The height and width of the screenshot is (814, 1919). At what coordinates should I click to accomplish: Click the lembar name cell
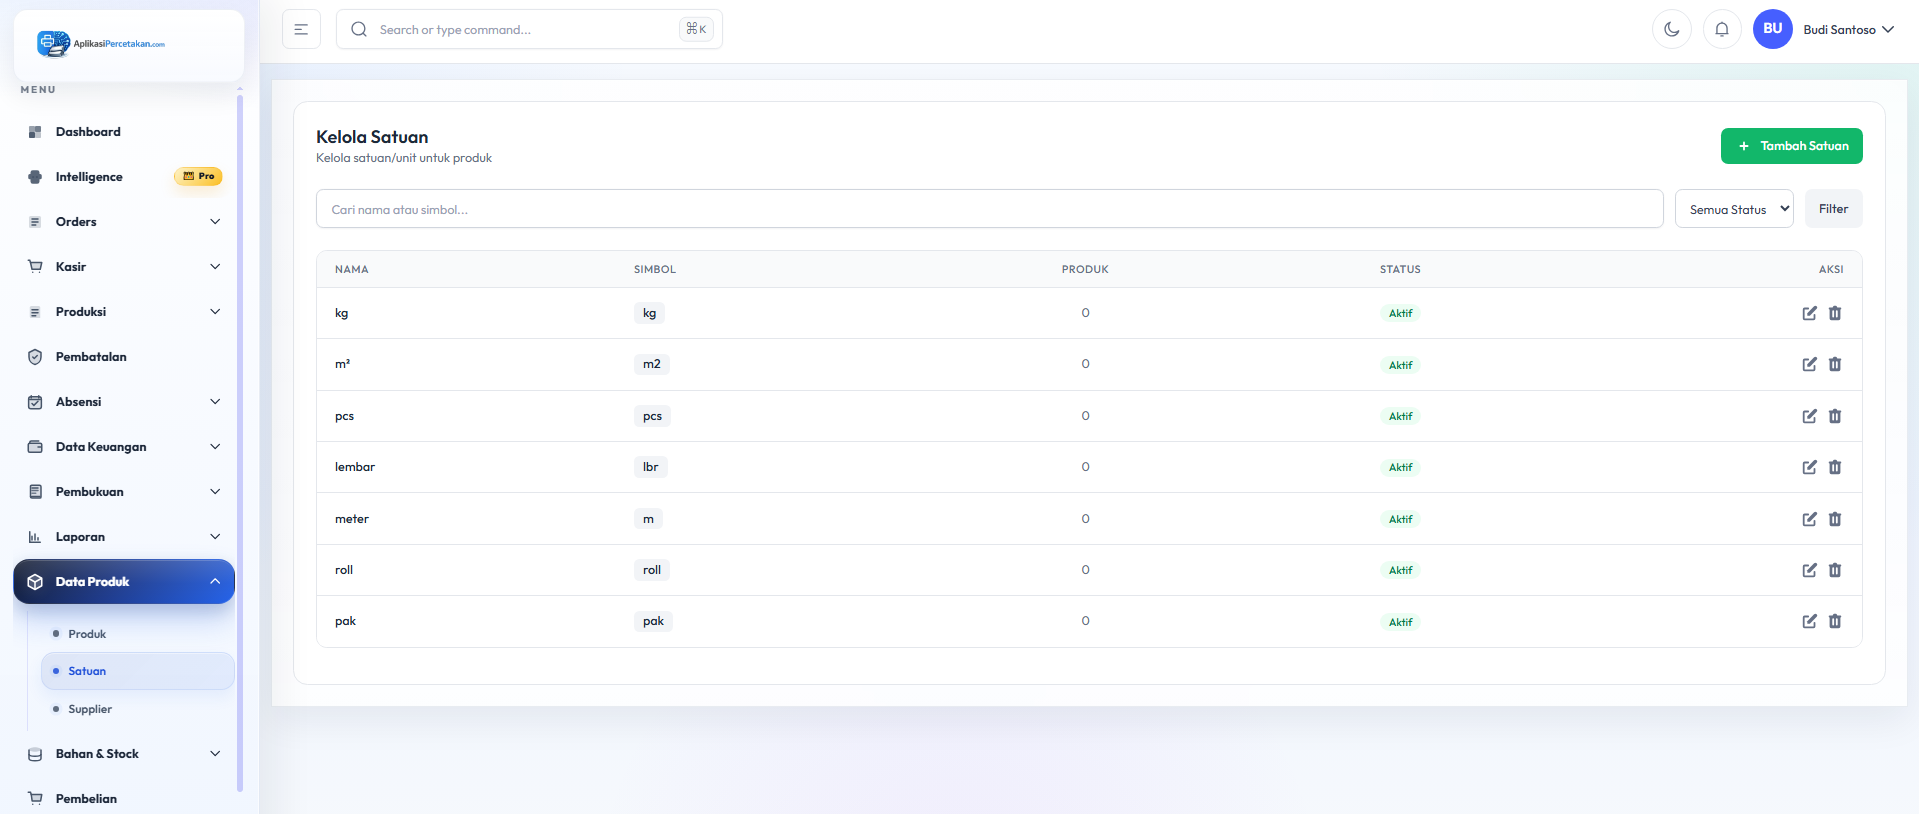pyautogui.click(x=355, y=467)
